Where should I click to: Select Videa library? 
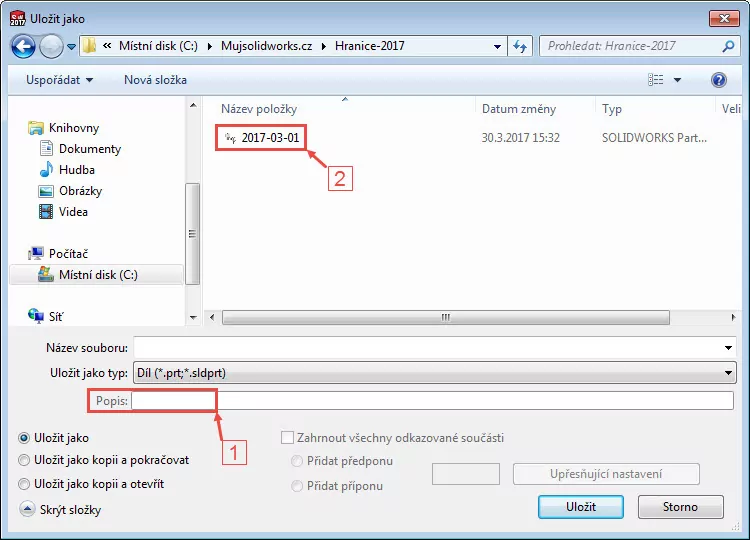coord(73,212)
